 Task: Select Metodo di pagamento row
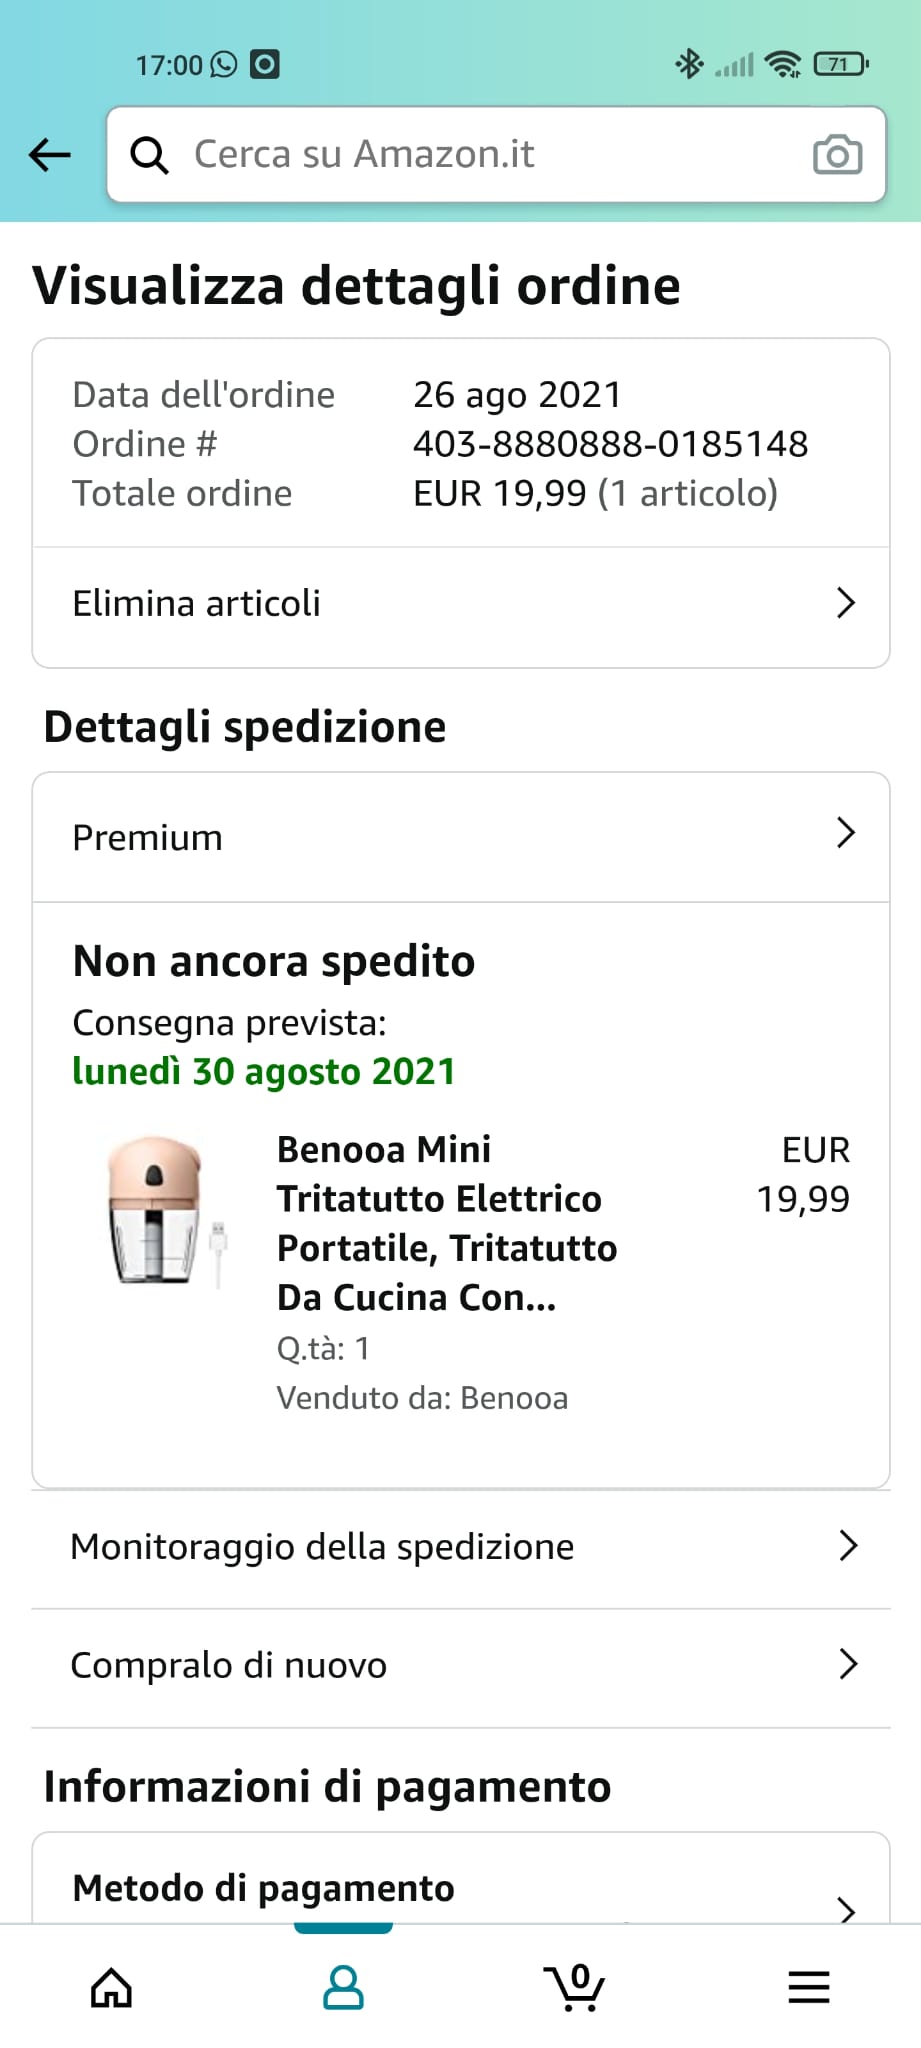264,1888
